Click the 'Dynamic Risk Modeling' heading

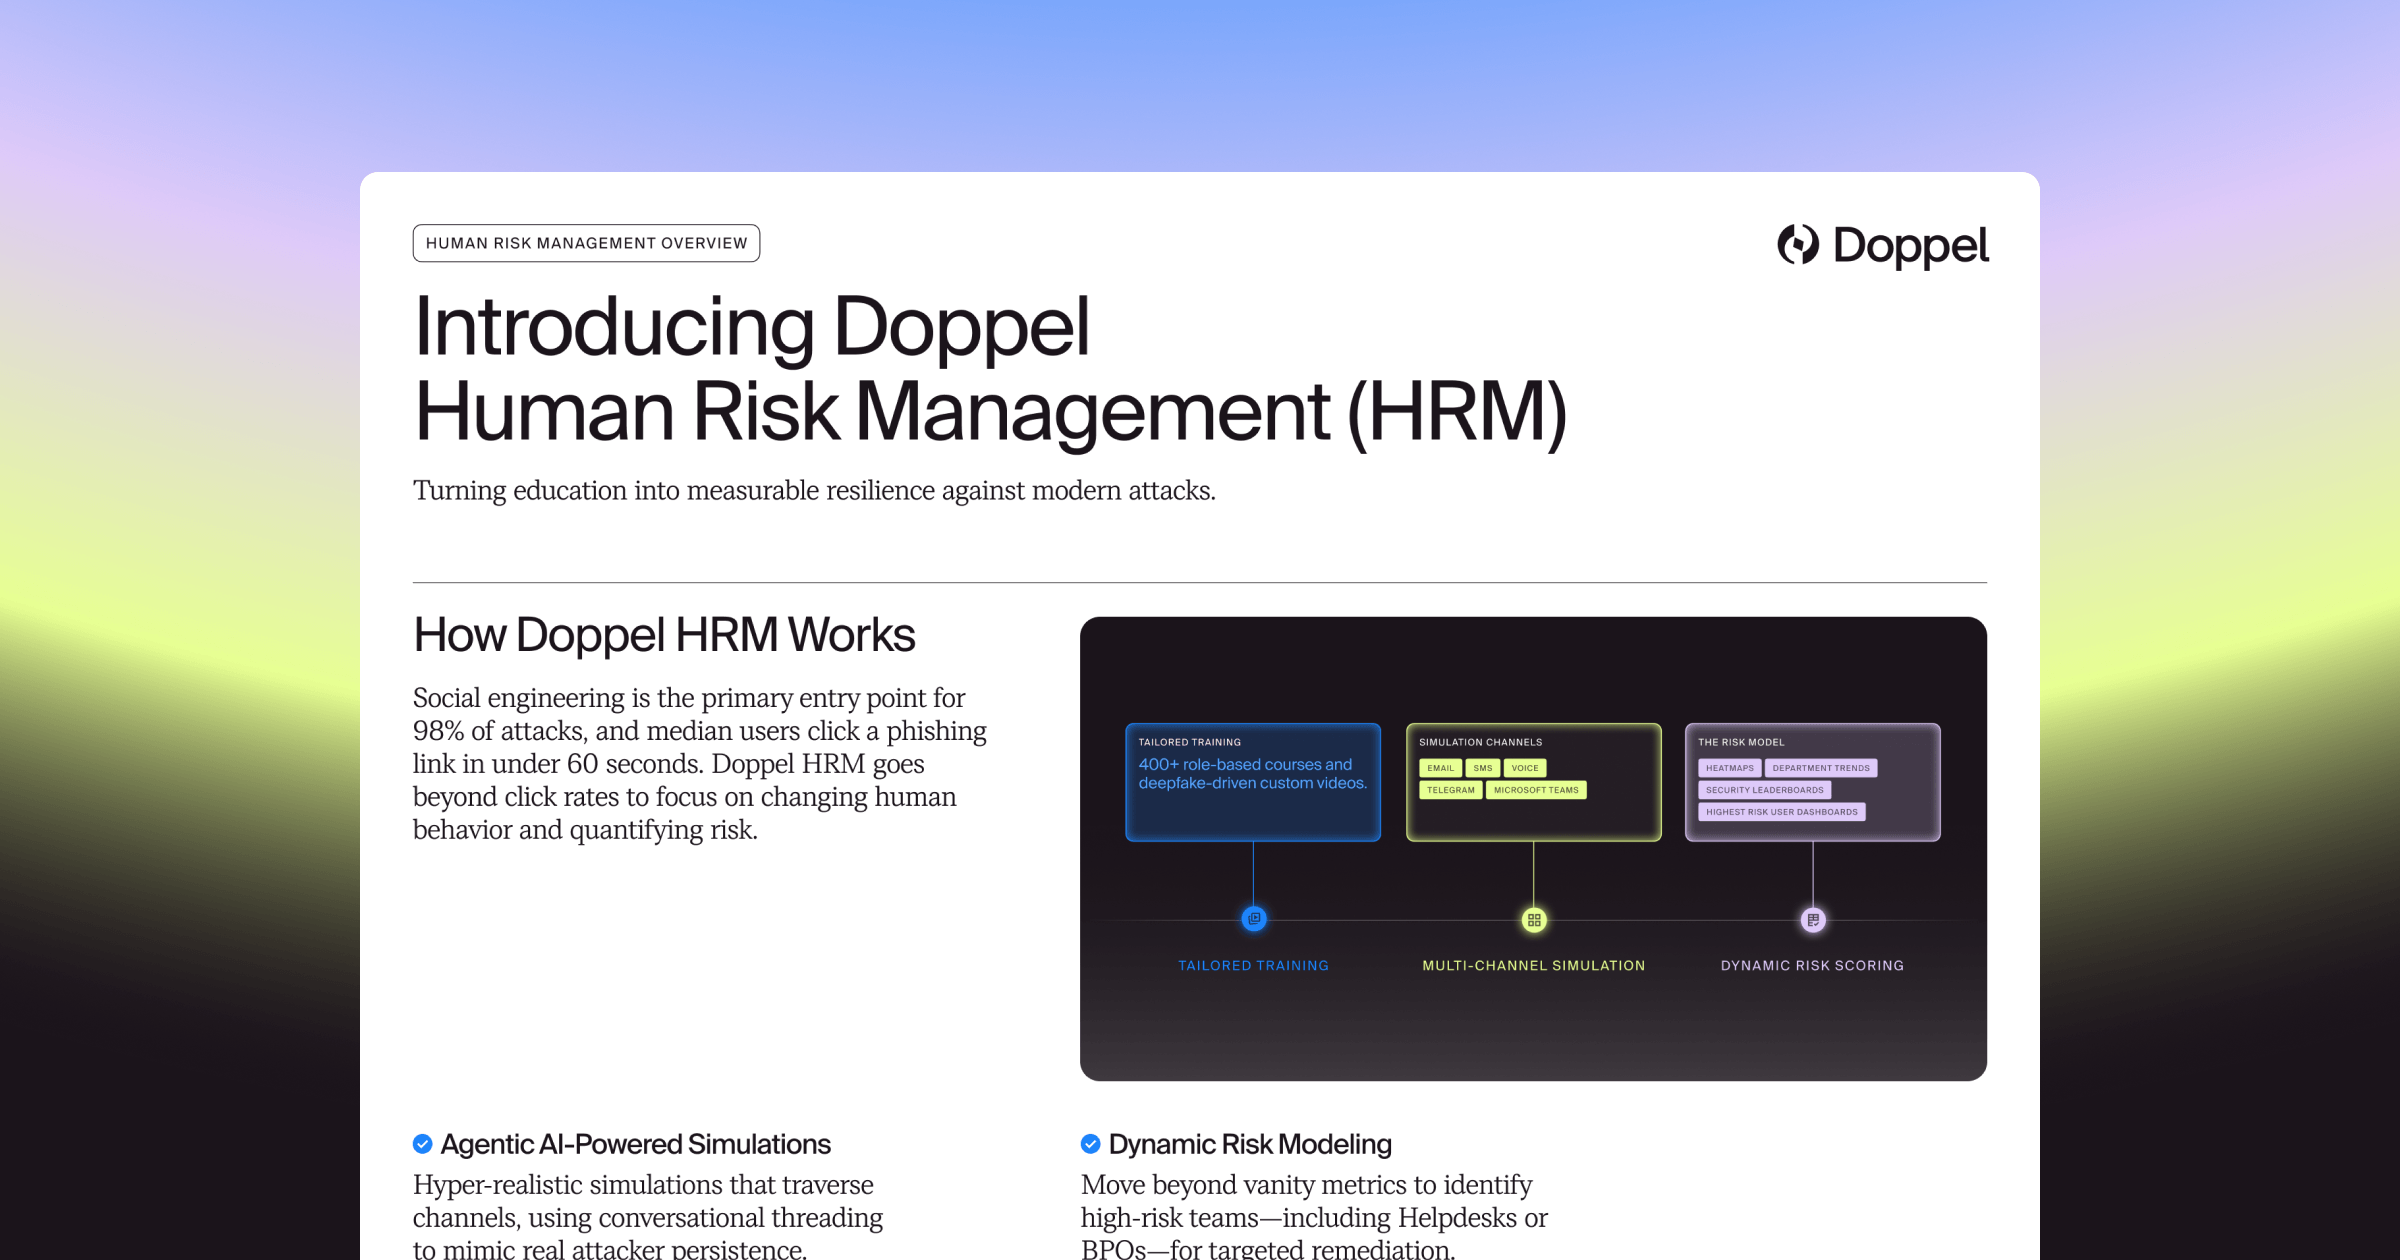[x=1250, y=1144]
